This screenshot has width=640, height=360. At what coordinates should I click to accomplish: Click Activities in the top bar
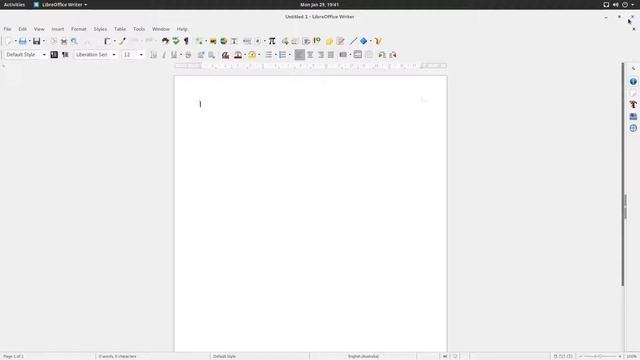(14, 4)
